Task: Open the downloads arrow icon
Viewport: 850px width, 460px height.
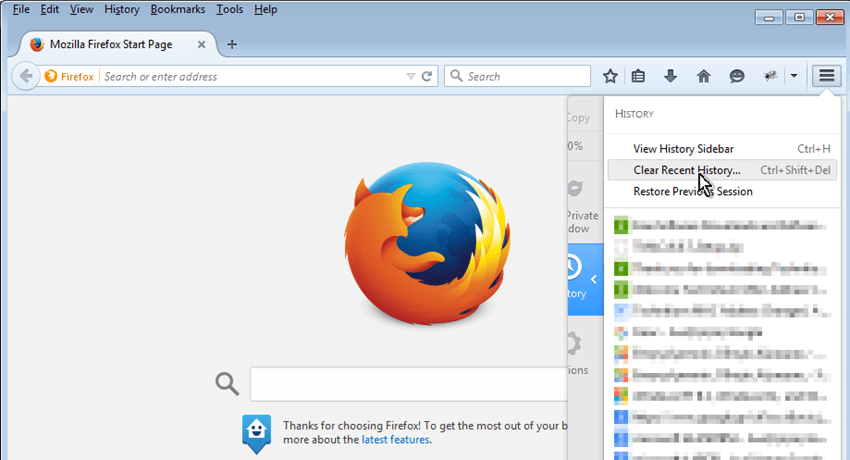Action: (x=671, y=76)
